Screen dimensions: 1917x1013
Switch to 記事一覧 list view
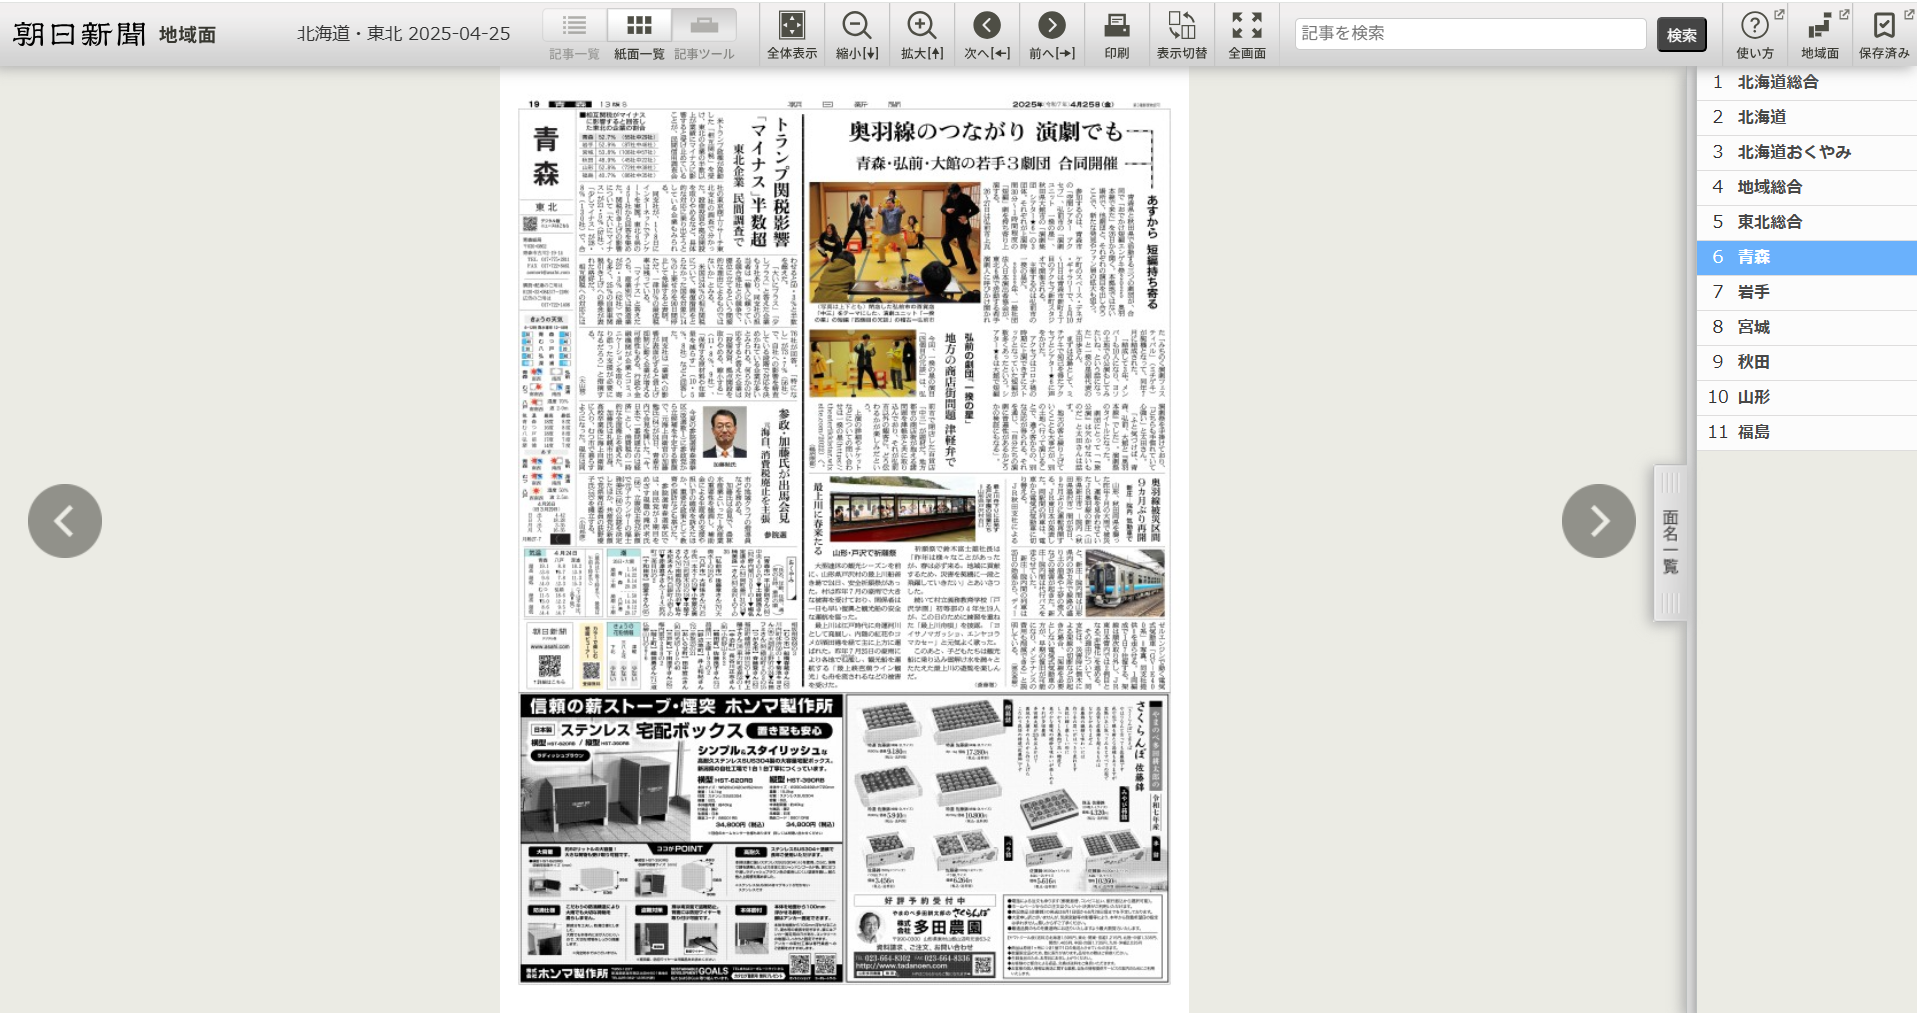click(574, 26)
